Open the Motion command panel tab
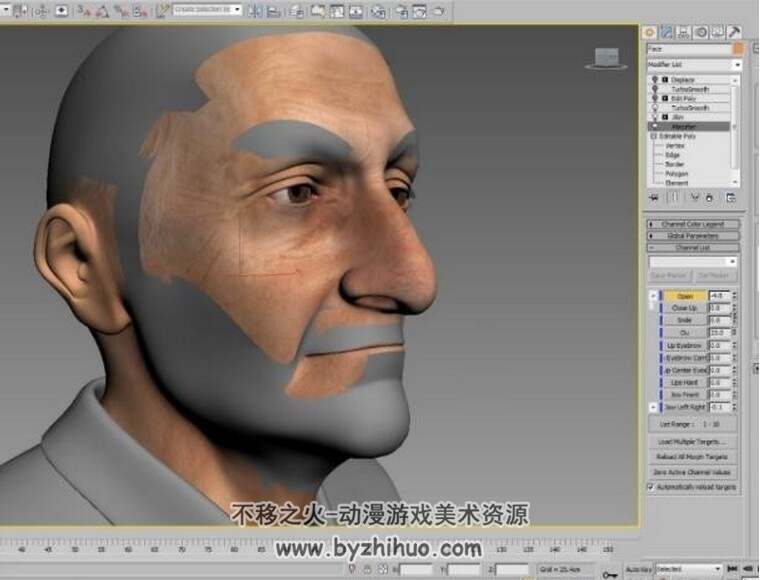Screen dimensions: 761x580 700,33
